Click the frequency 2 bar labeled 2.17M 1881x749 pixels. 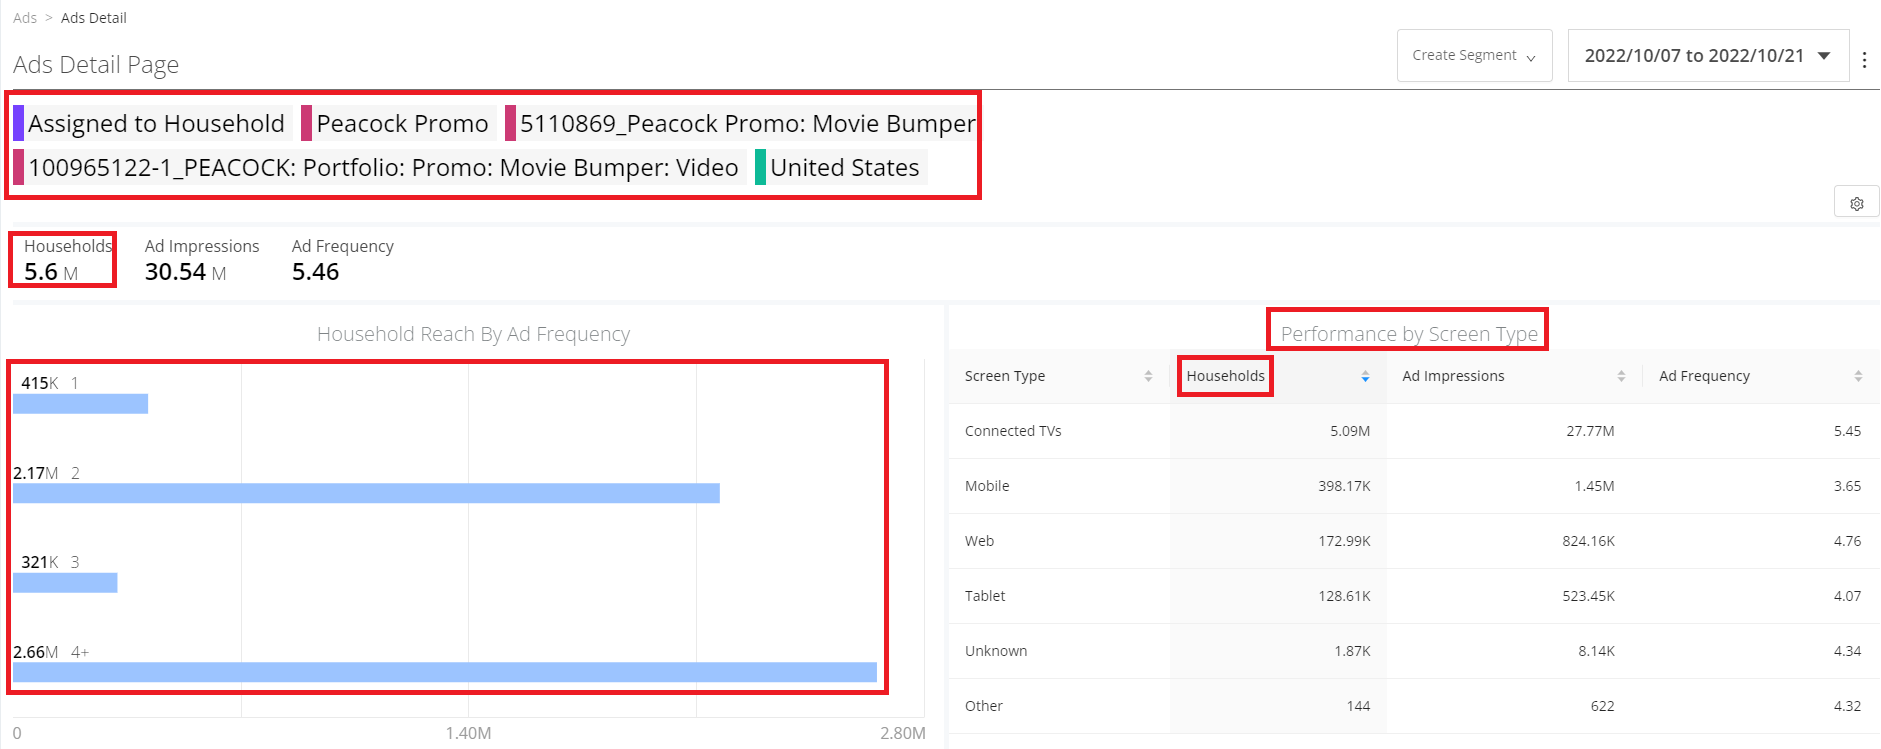pos(366,493)
